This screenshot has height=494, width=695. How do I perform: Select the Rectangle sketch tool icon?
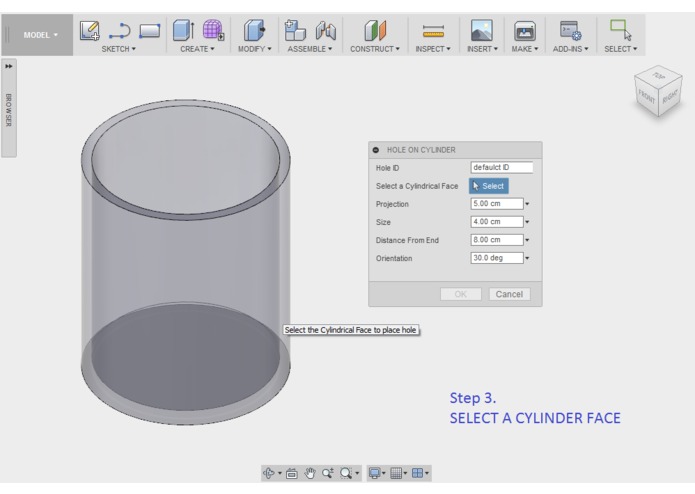[x=150, y=31]
